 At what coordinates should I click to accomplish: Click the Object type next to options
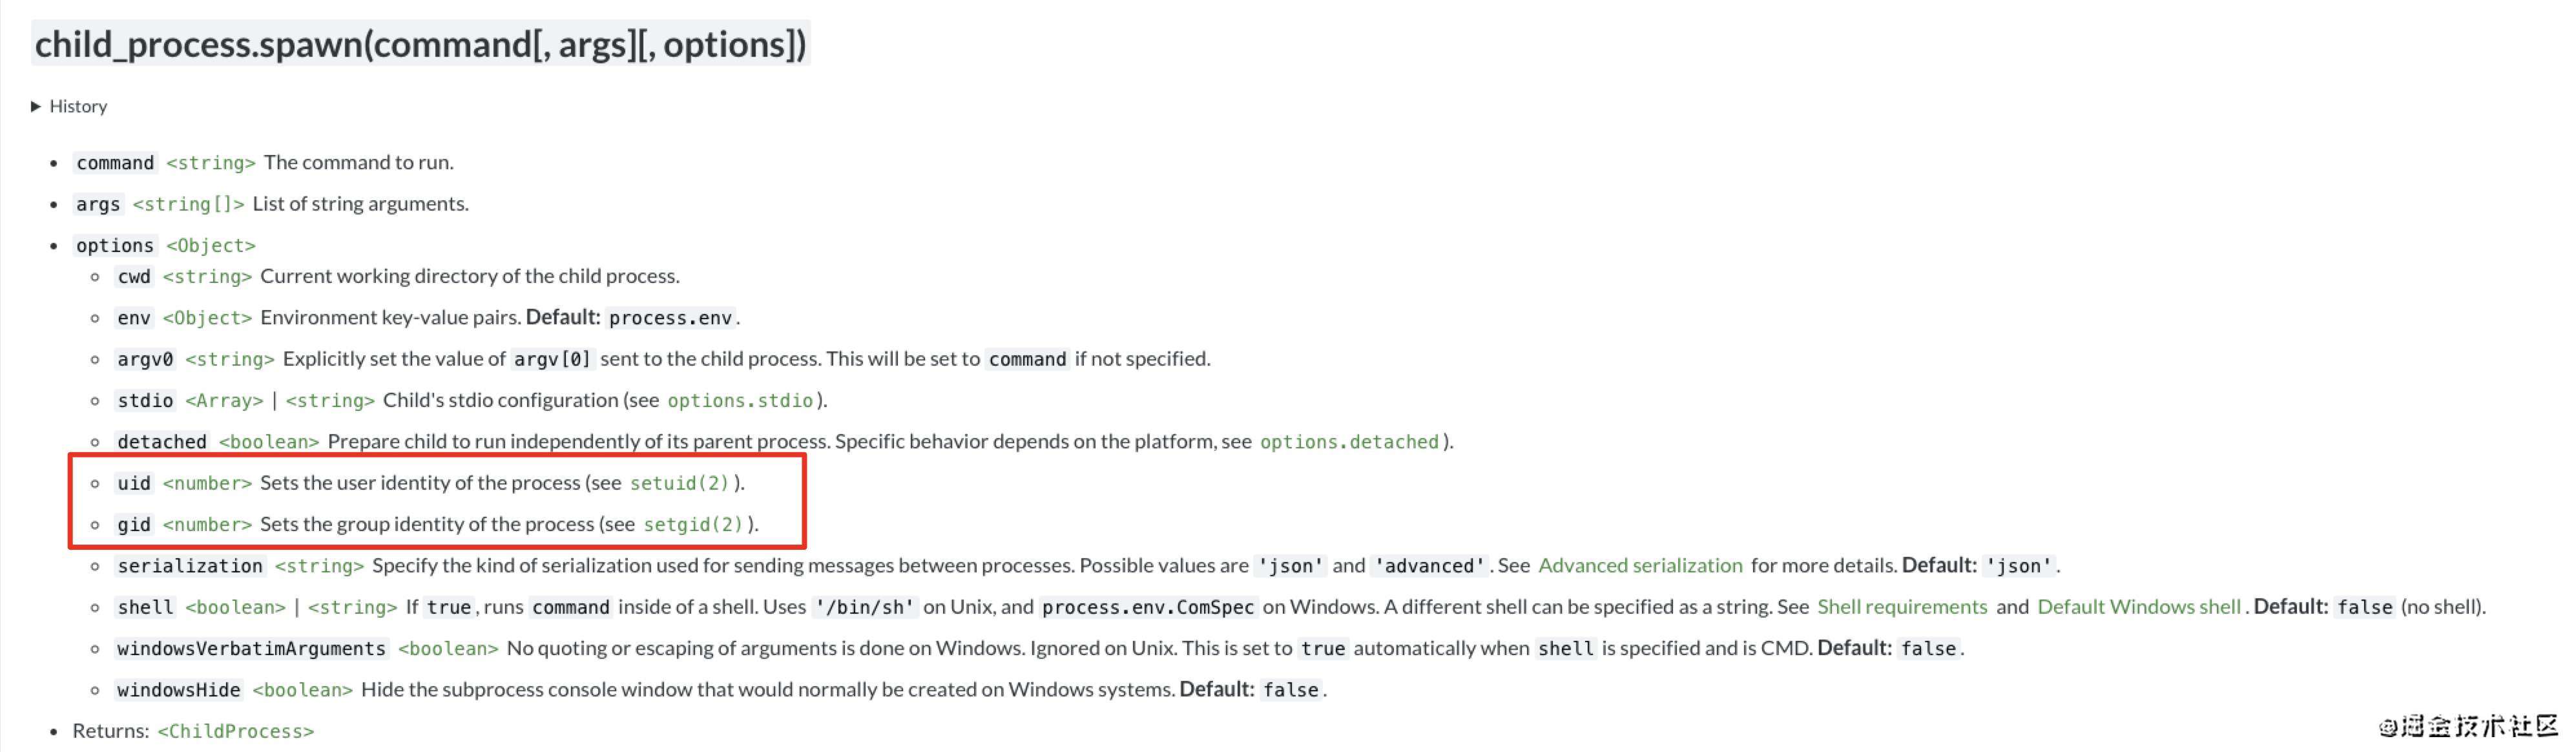[211, 246]
